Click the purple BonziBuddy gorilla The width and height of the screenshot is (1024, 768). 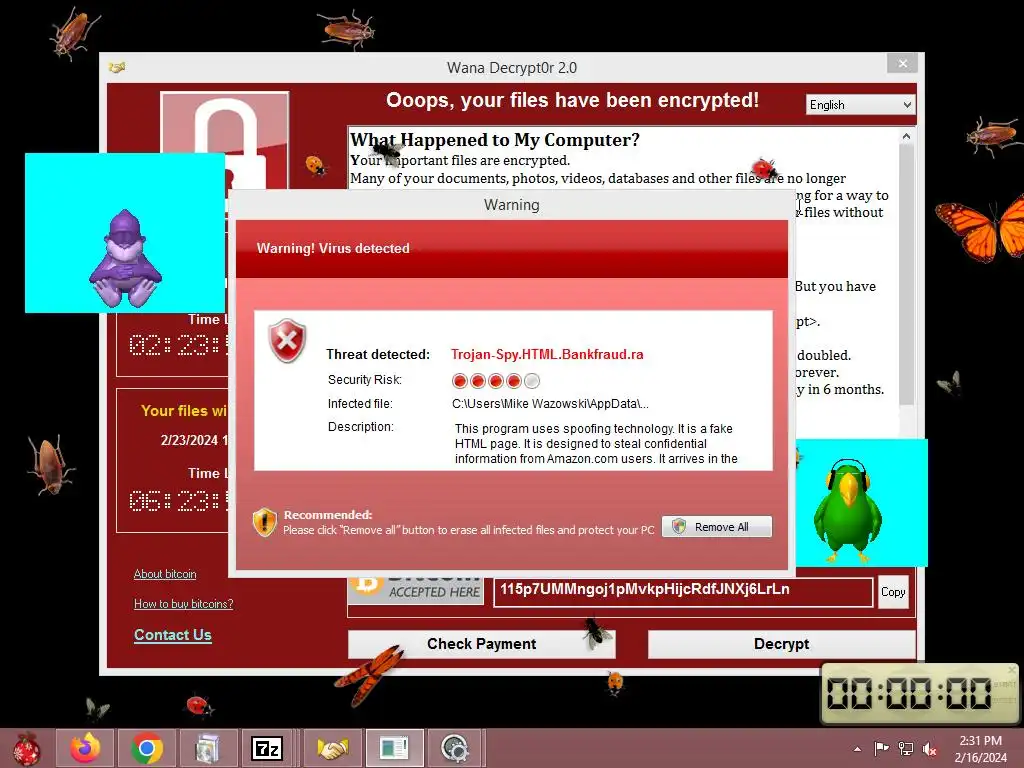click(125, 259)
